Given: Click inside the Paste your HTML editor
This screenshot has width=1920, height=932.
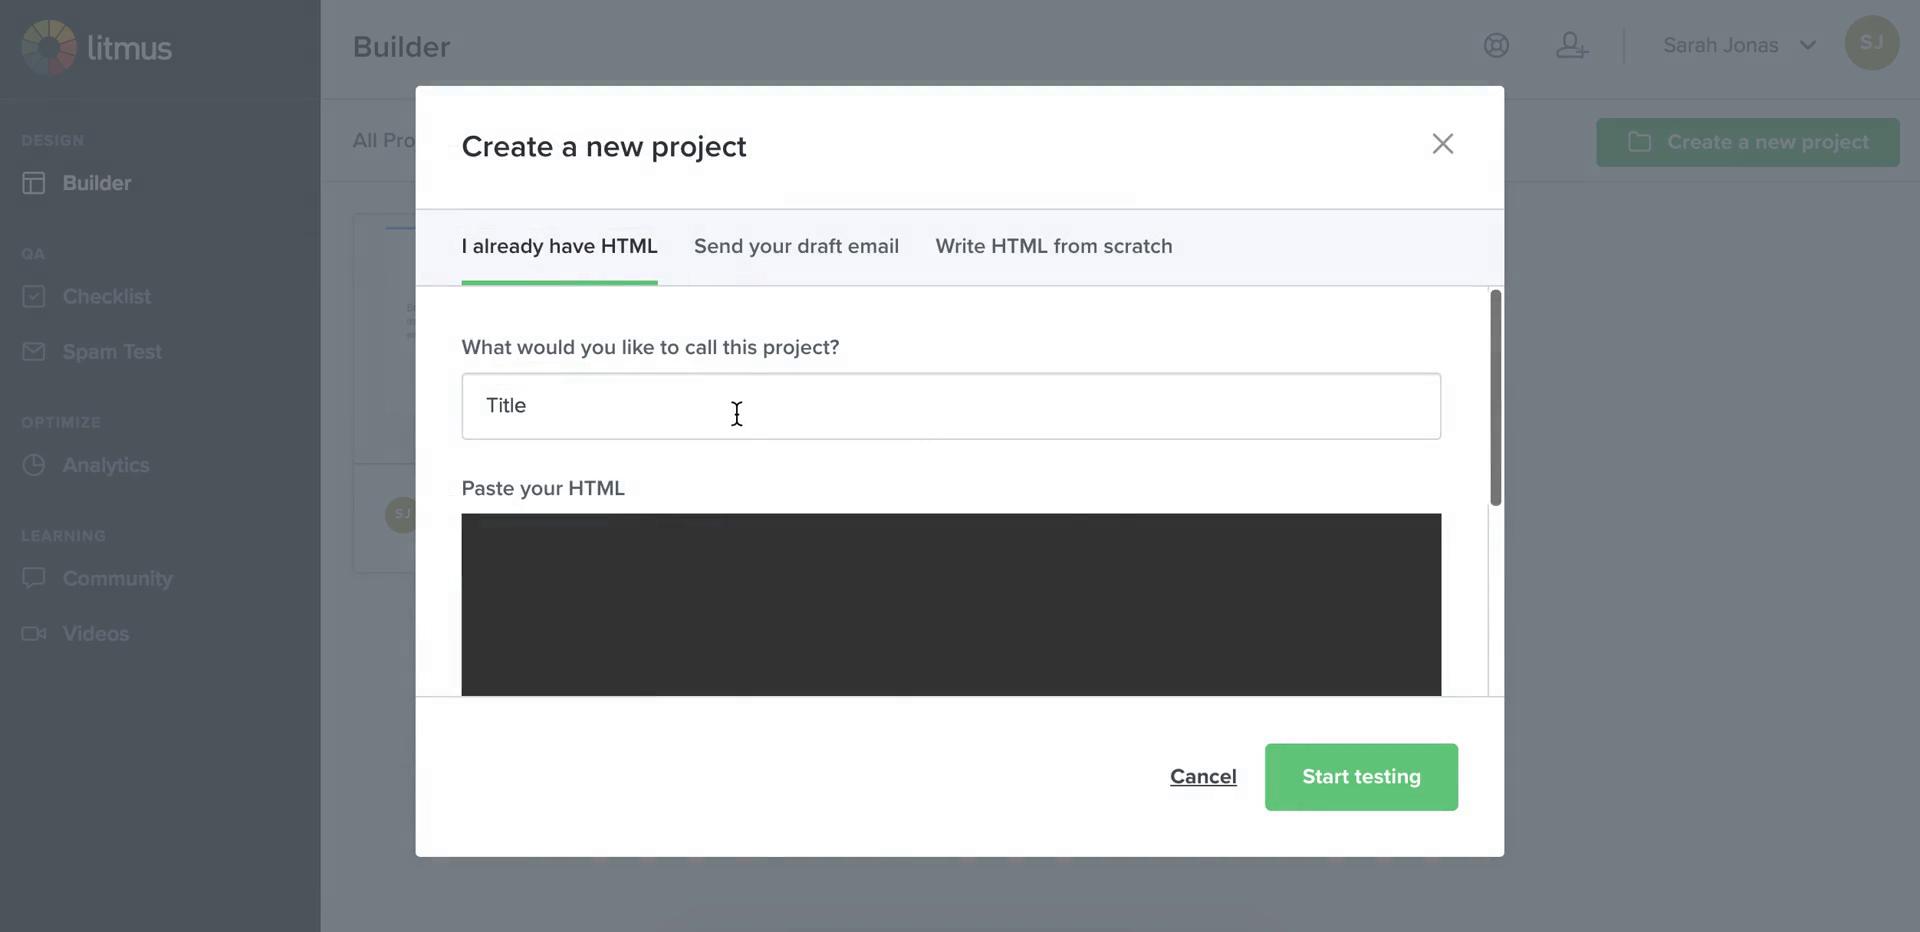Looking at the screenshot, I should pyautogui.click(x=950, y=605).
